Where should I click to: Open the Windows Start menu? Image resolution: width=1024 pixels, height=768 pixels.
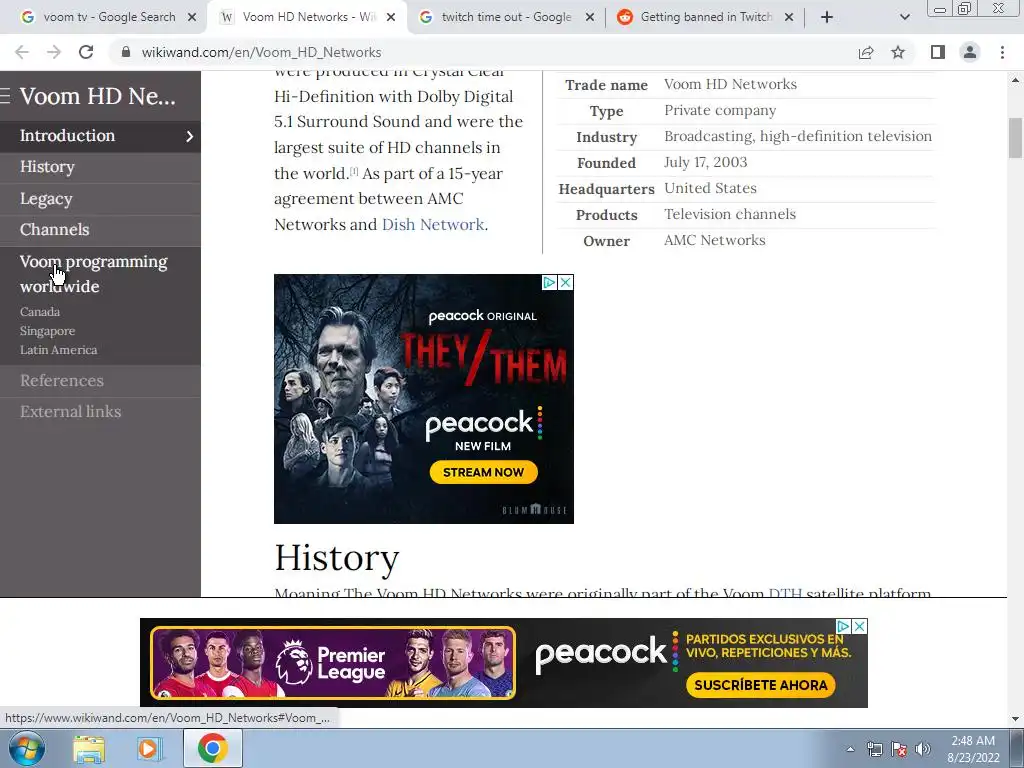click(26, 748)
